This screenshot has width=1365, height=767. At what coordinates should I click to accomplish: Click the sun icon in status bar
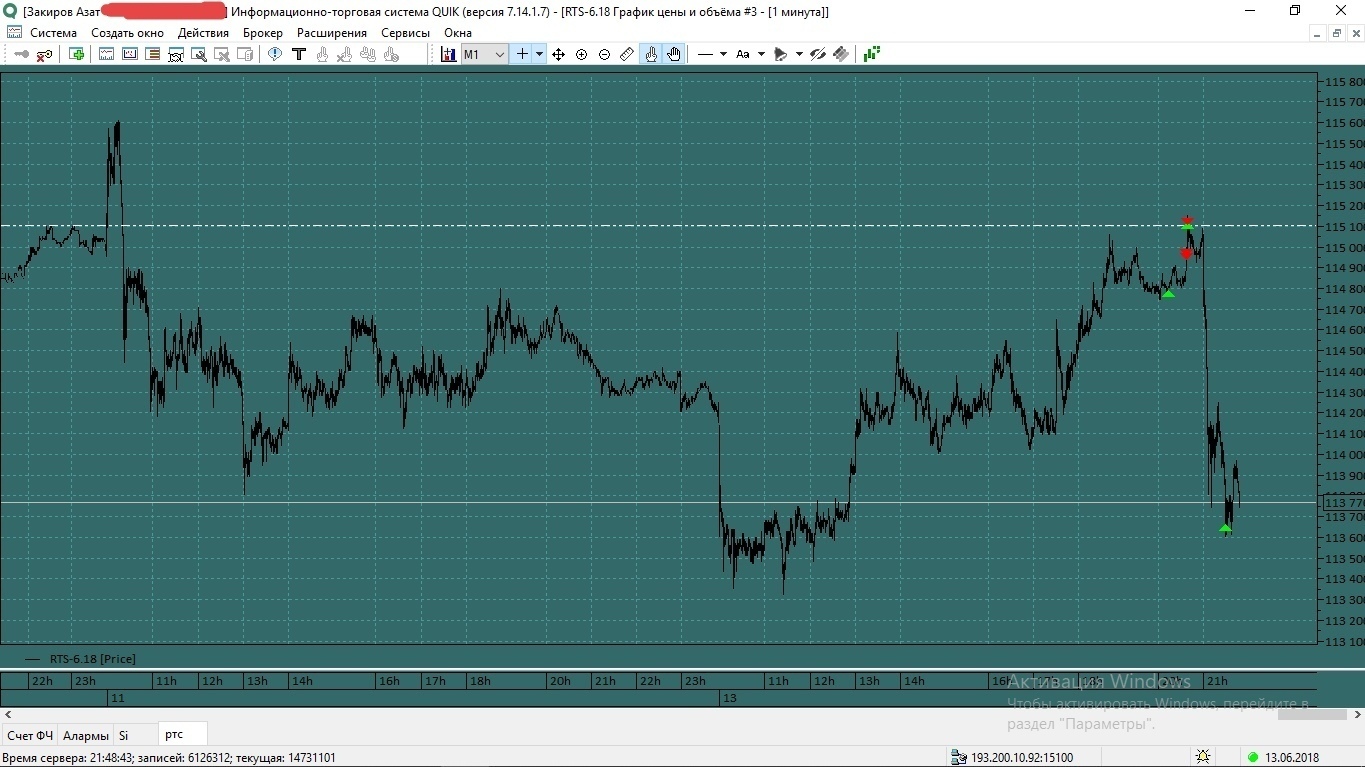(x=1203, y=757)
